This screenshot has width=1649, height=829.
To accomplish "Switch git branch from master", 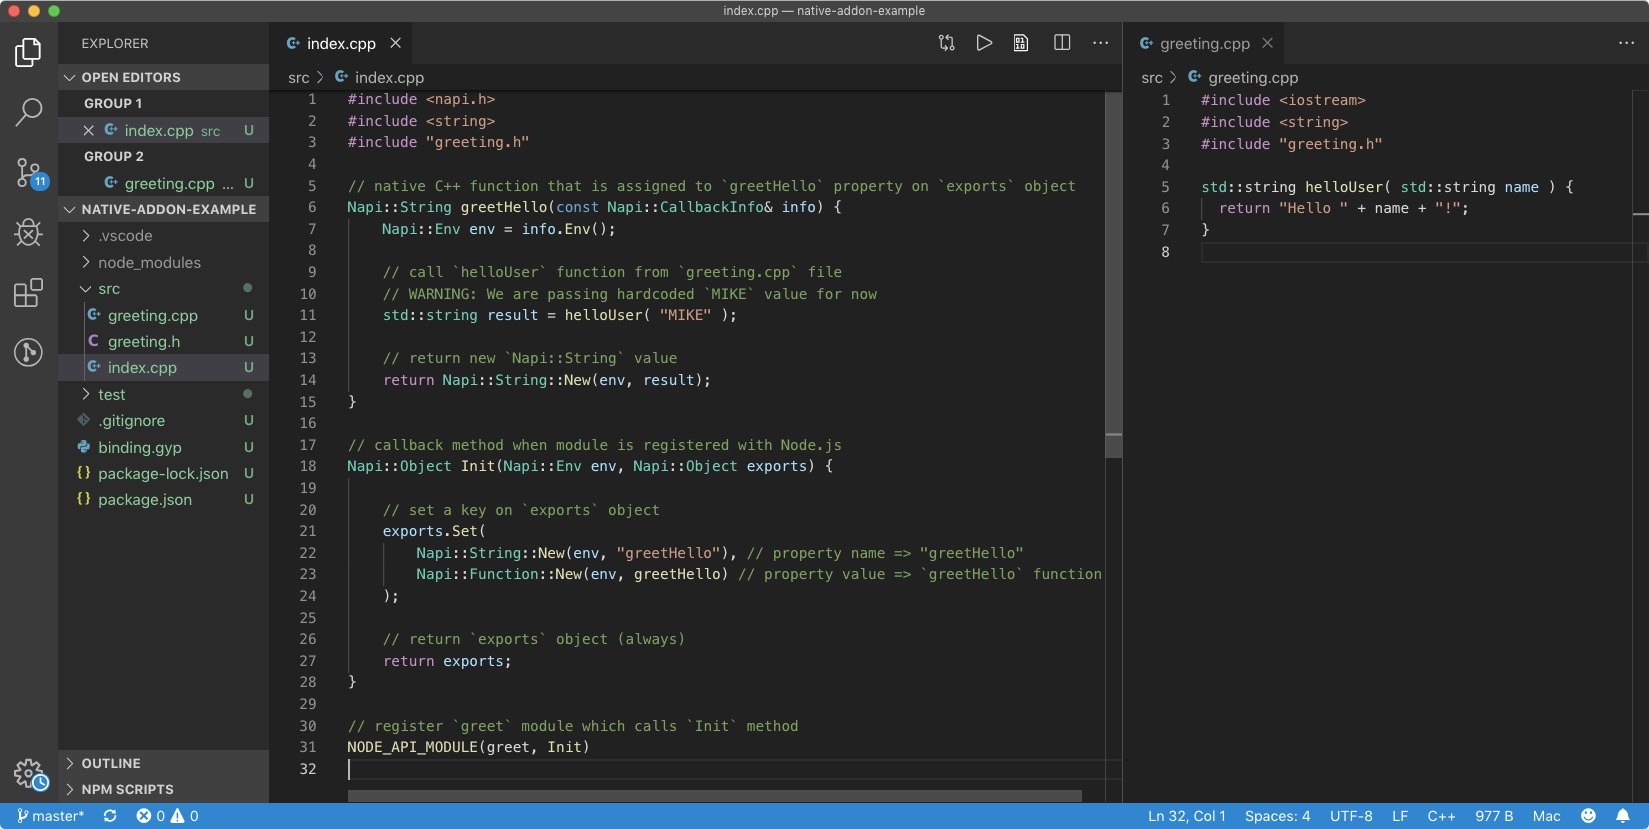I will click(x=50, y=816).
